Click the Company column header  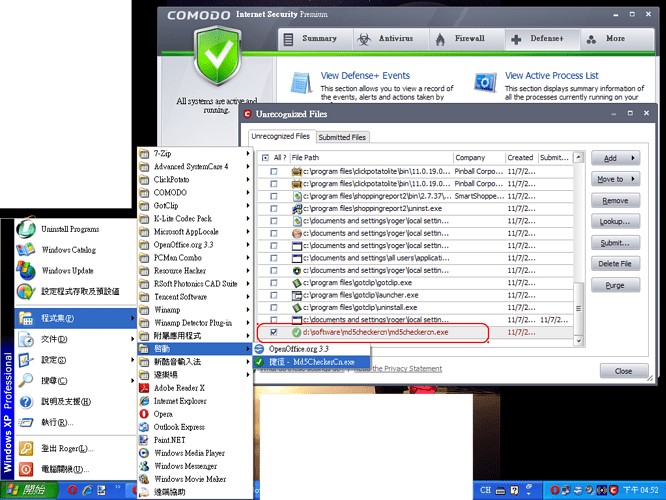480,158
